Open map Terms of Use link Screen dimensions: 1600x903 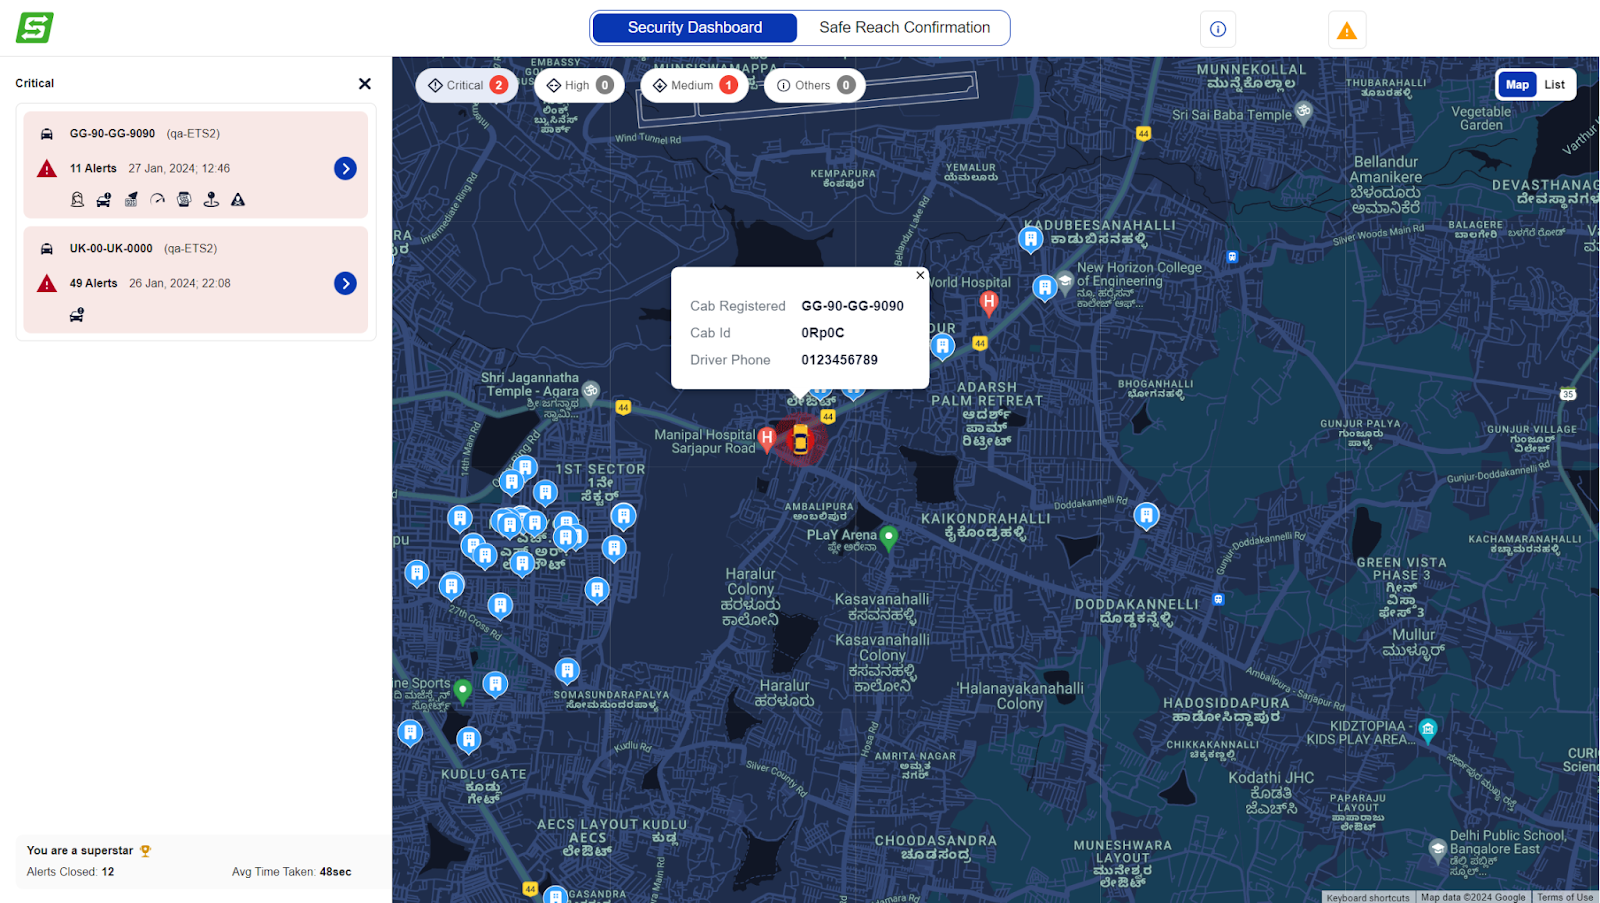1565,897
